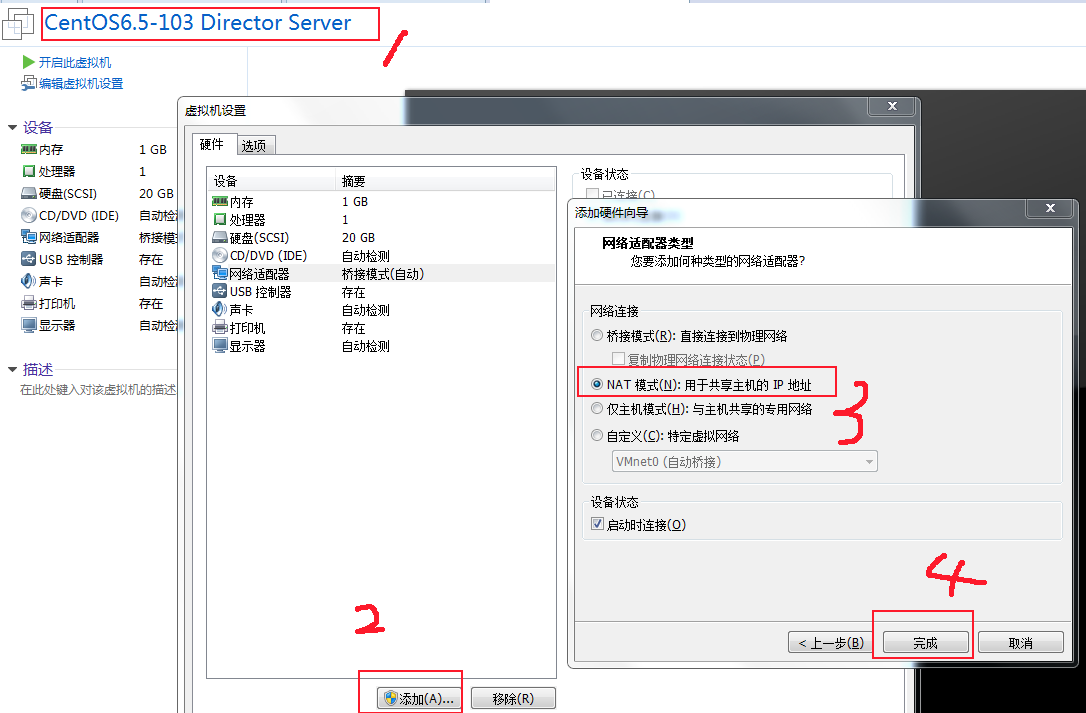The image size is (1086, 713).
Task: Switch to the 硬件 tab
Action: click(x=214, y=144)
